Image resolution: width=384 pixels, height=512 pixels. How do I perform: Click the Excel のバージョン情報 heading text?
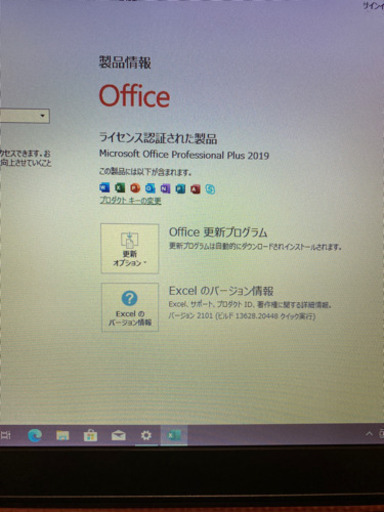[x=221, y=291]
